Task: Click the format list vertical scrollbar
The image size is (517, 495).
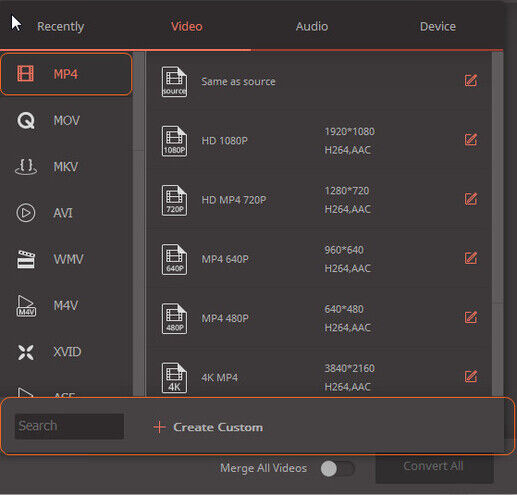Action: coord(138,223)
